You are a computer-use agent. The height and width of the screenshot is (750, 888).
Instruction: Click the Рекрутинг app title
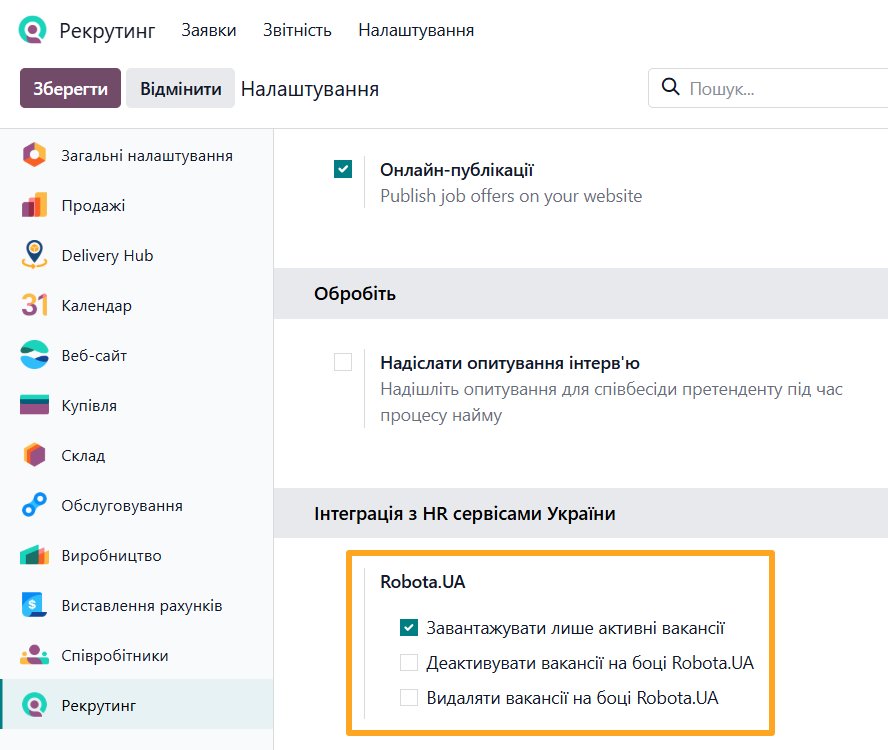(107, 31)
